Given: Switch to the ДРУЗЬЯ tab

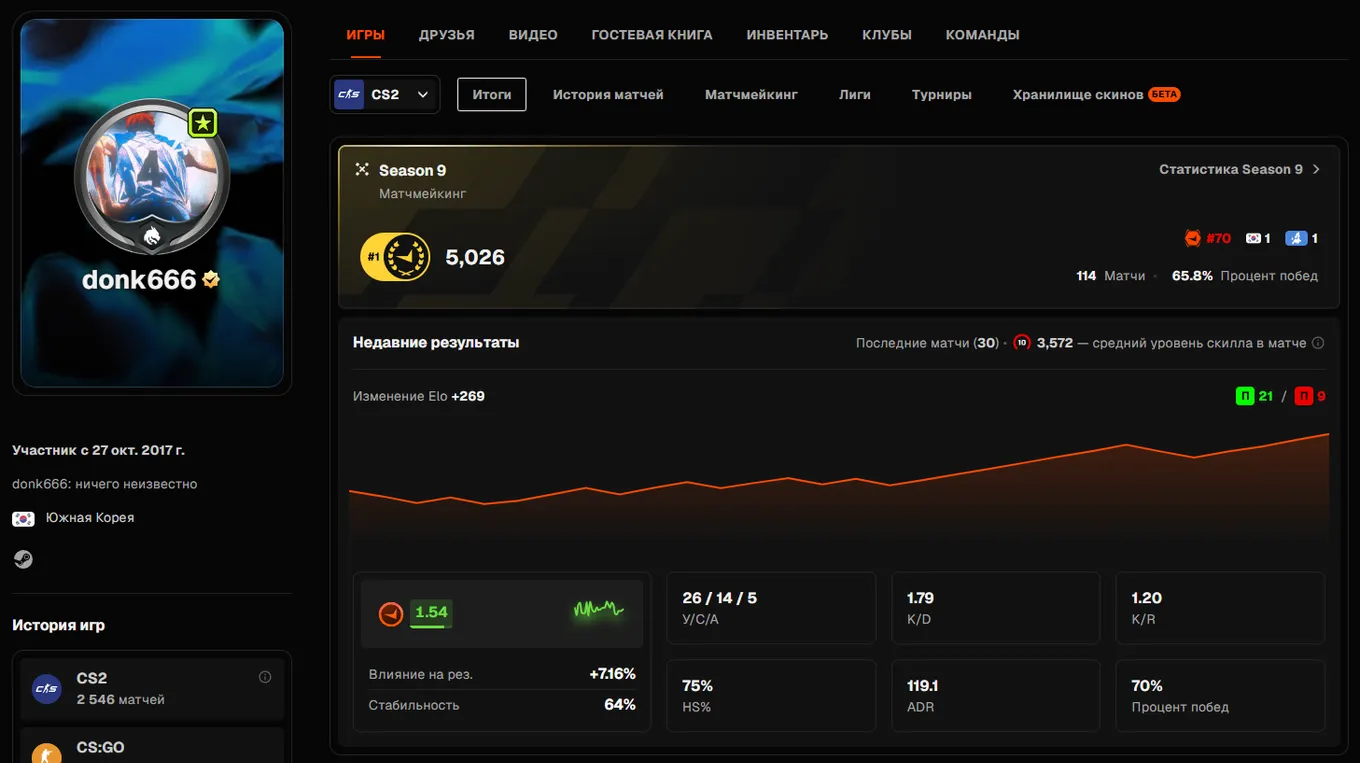Looking at the screenshot, I should click(447, 35).
